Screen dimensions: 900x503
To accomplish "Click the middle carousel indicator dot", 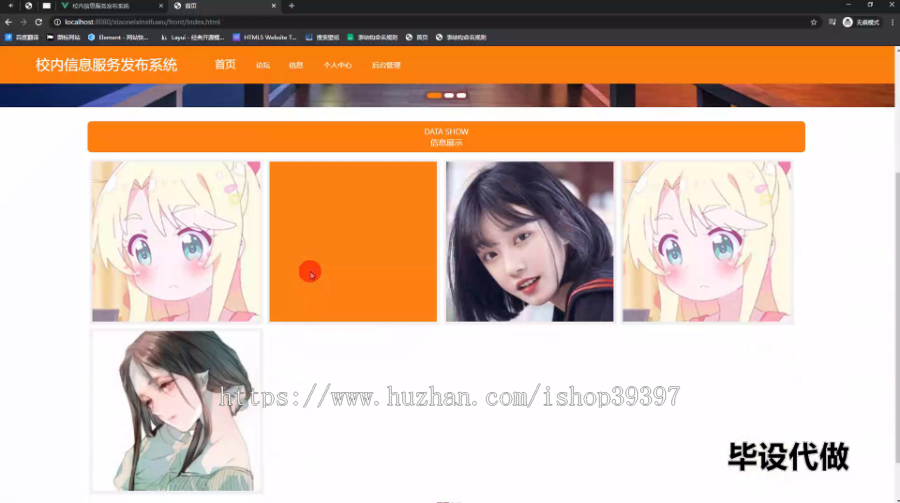I will click(449, 95).
